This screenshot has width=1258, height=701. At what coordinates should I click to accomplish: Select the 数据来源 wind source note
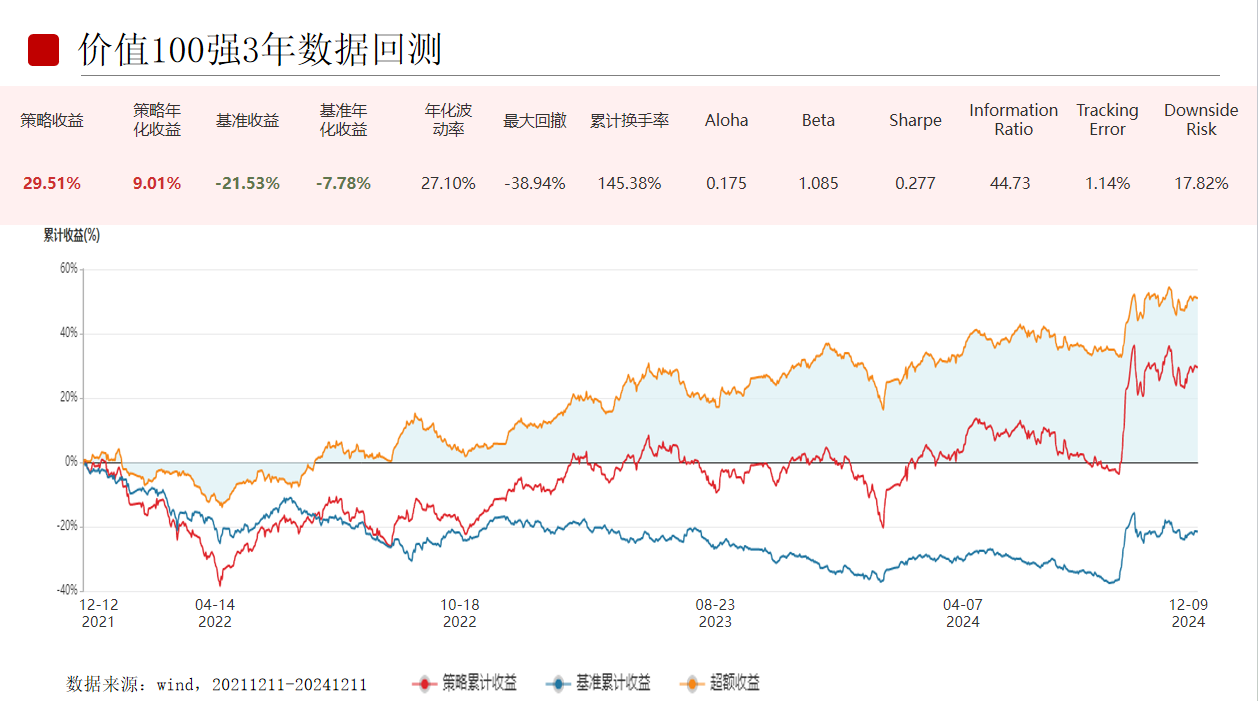(x=216, y=685)
